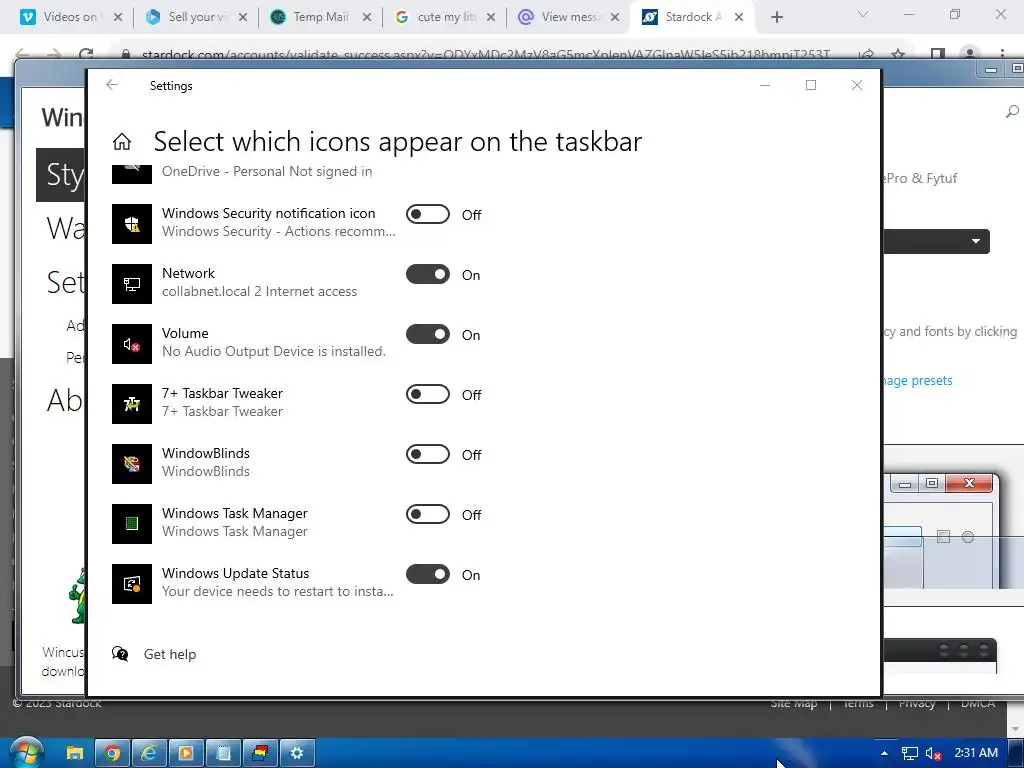Image resolution: width=1024 pixels, height=768 pixels.
Task: Launch Internet Explorer from the taskbar
Action: (x=149, y=753)
